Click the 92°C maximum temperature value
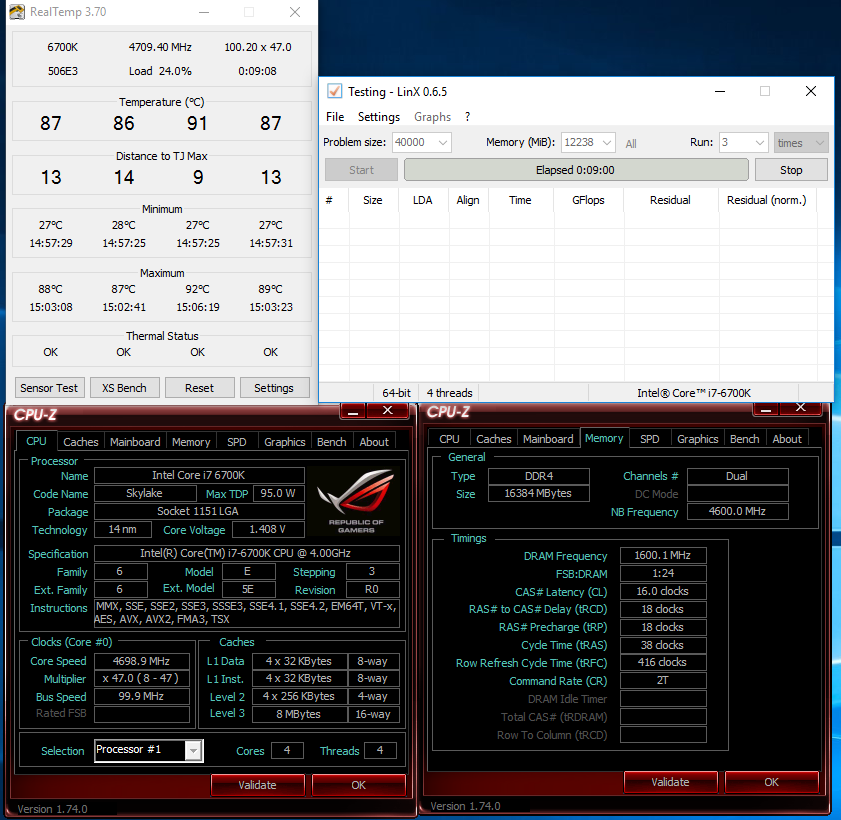 click(197, 289)
